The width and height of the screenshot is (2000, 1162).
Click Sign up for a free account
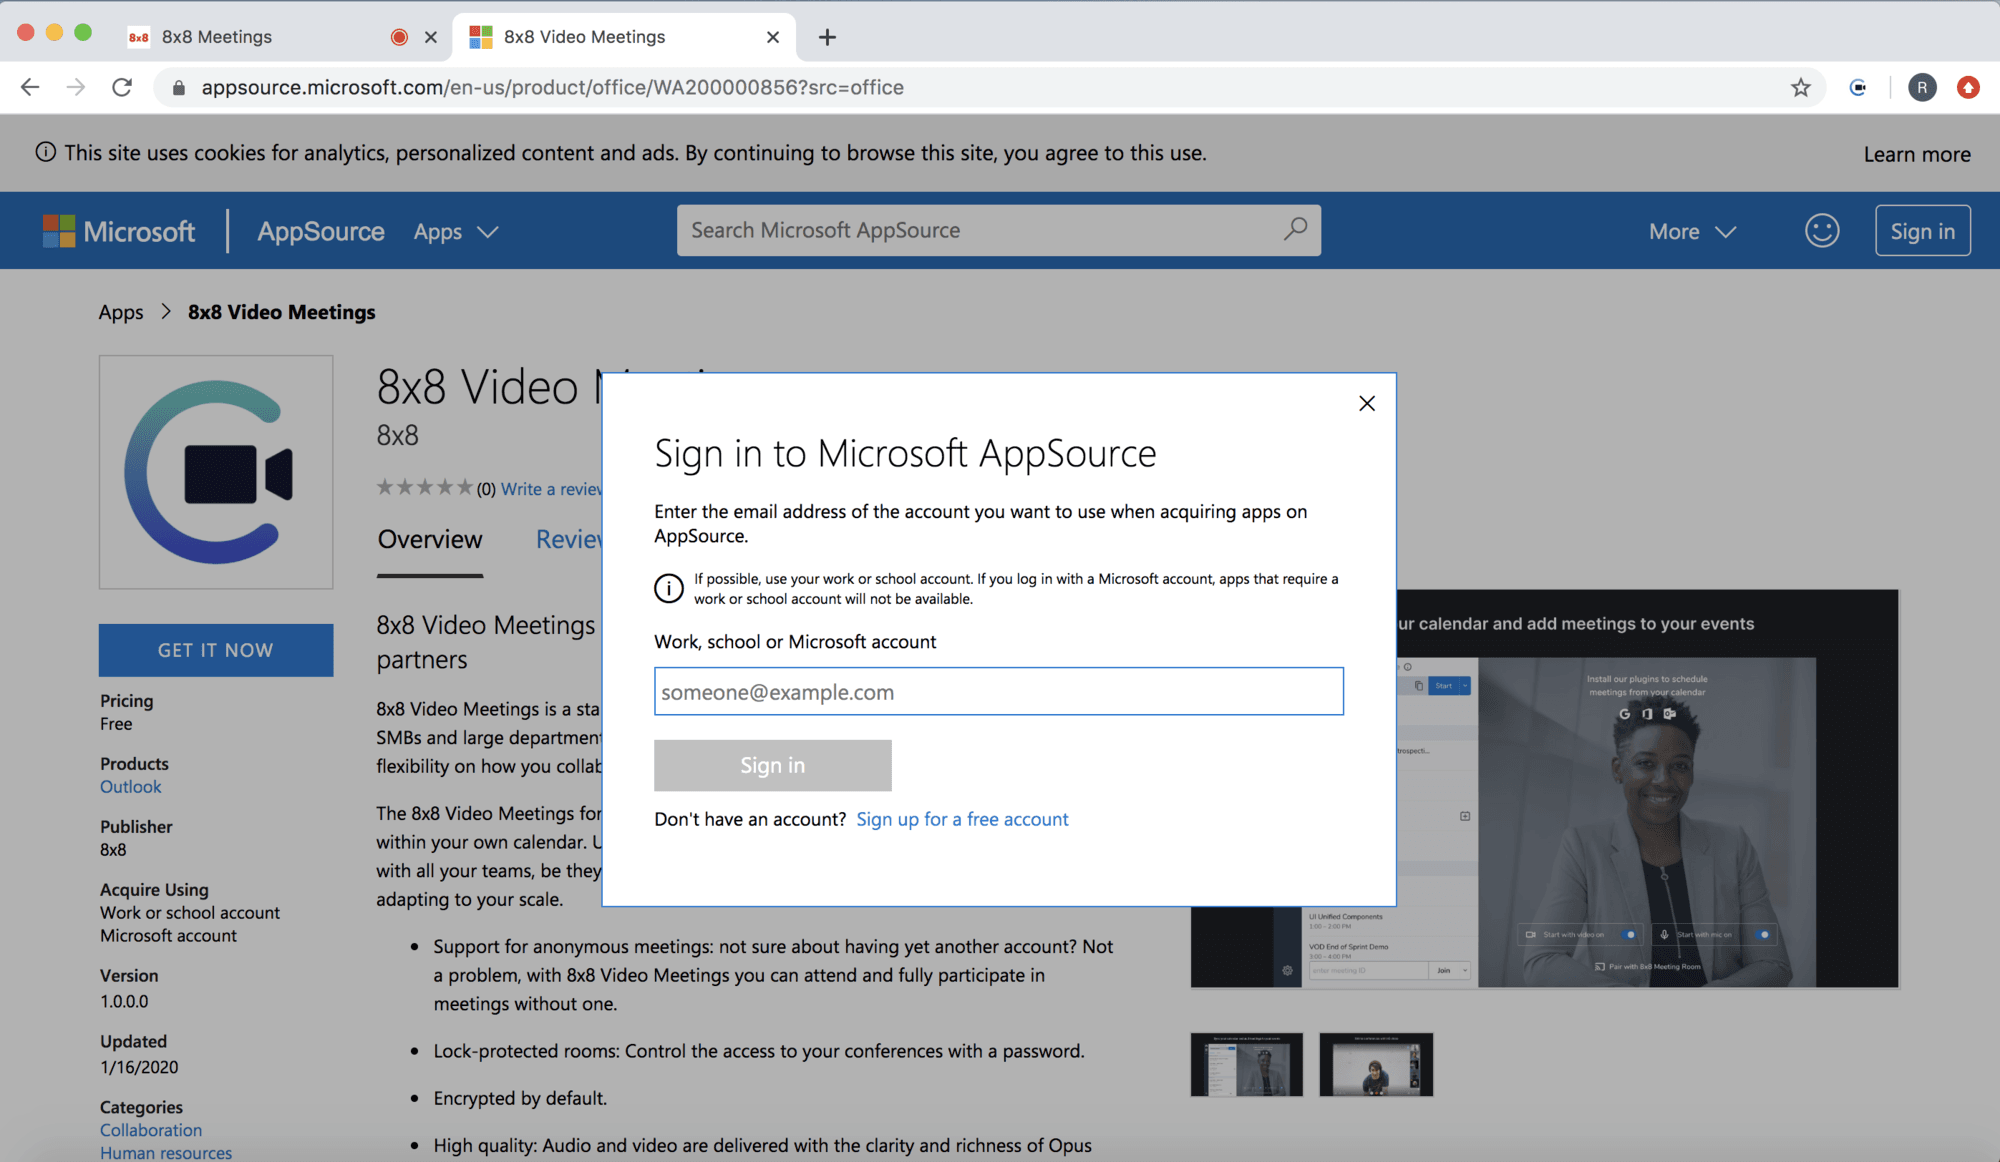point(962,819)
